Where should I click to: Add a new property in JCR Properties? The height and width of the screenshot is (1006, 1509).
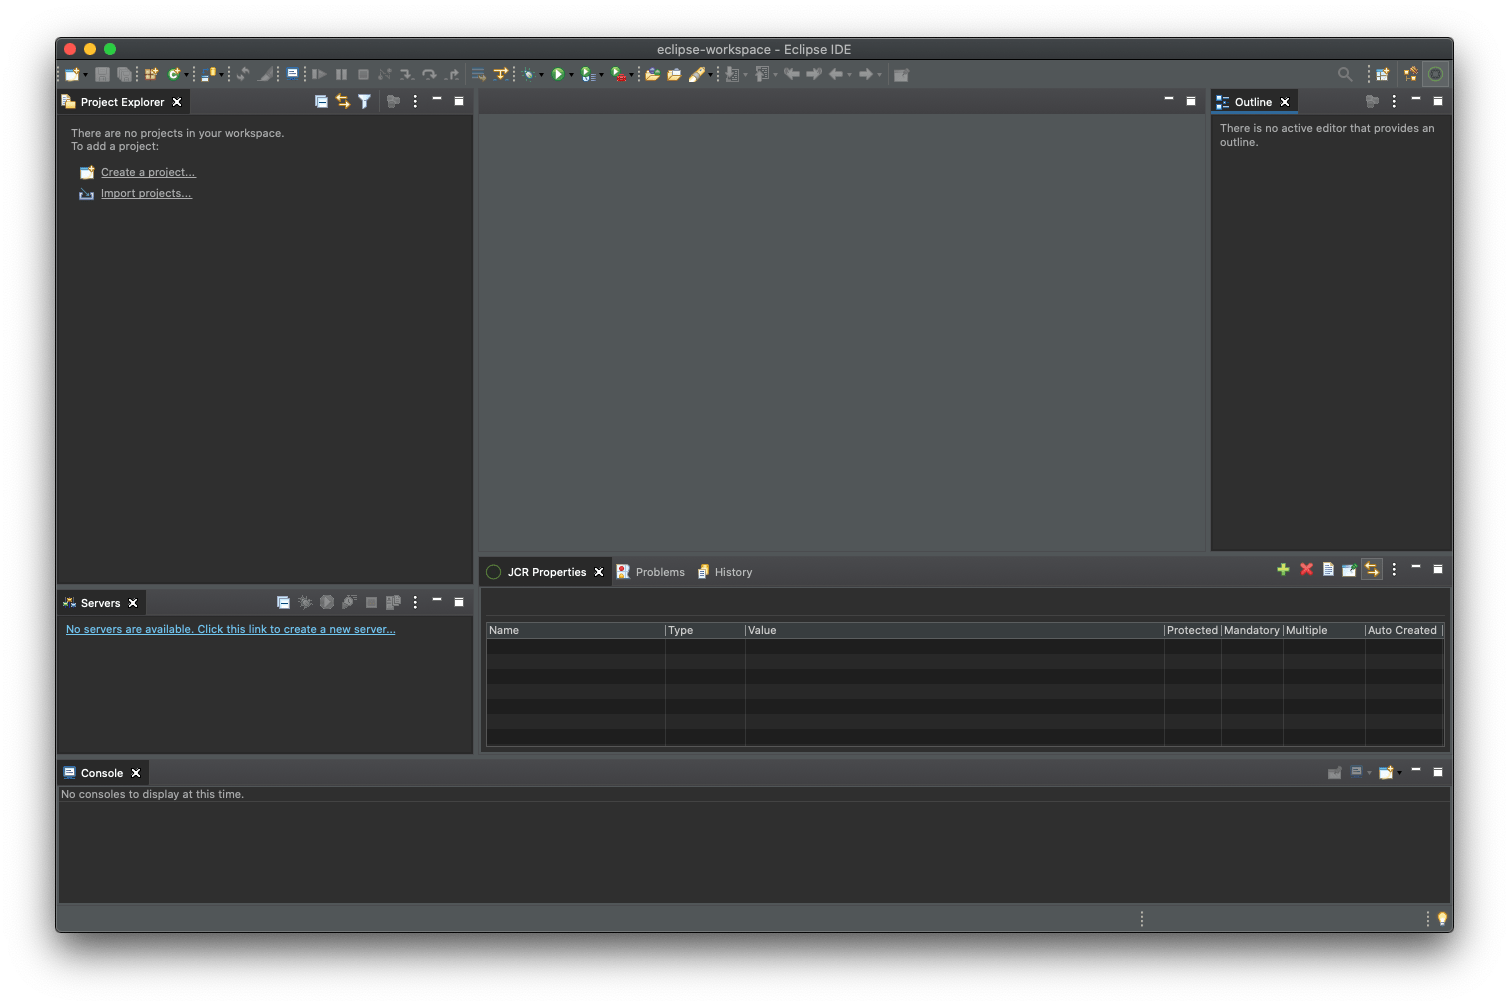(x=1283, y=569)
